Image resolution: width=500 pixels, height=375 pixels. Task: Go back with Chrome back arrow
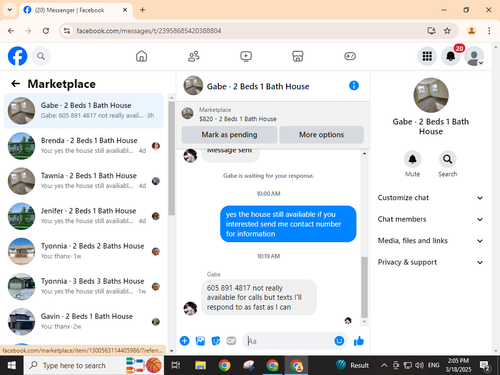pyautogui.click(x=11, y=31)
